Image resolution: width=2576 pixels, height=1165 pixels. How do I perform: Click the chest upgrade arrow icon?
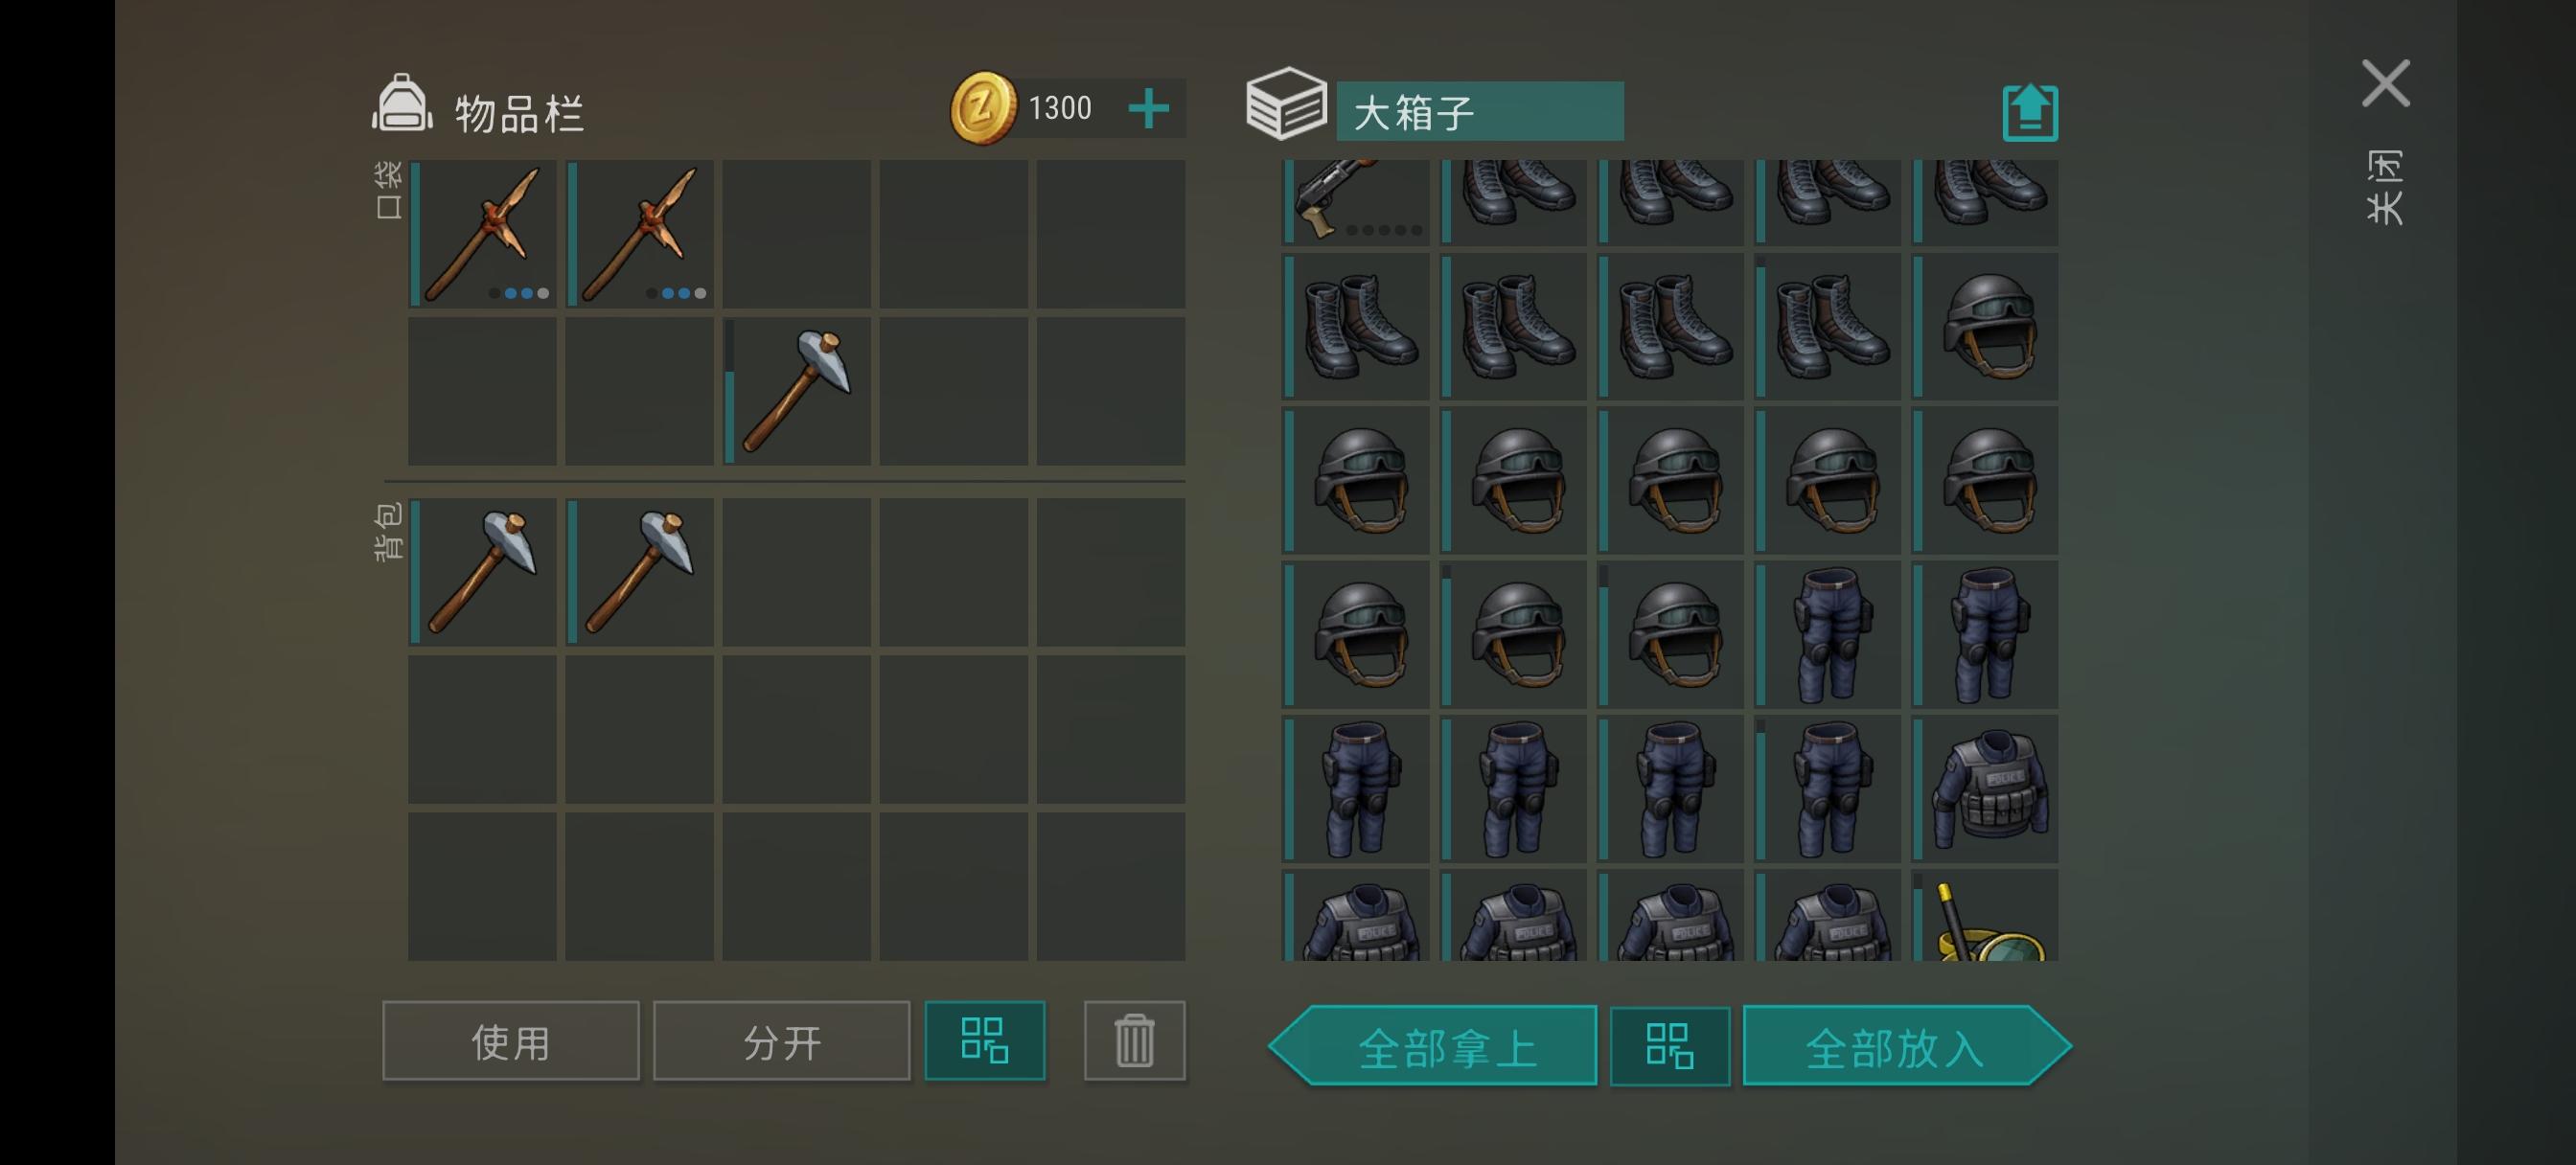2030,112
